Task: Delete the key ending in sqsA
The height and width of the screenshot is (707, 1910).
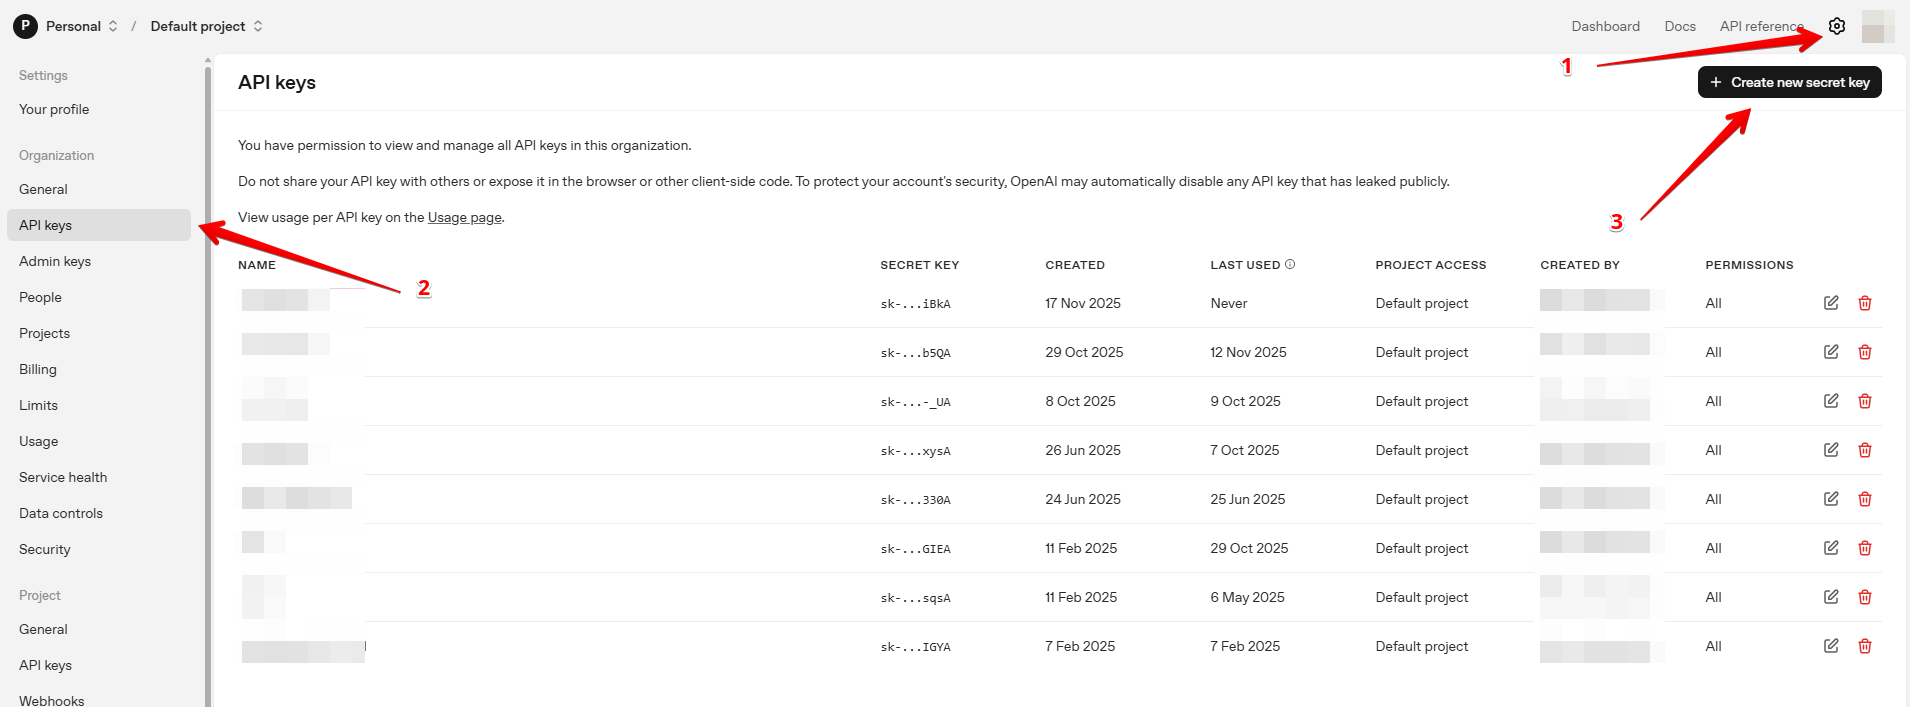Action: 1865,597
